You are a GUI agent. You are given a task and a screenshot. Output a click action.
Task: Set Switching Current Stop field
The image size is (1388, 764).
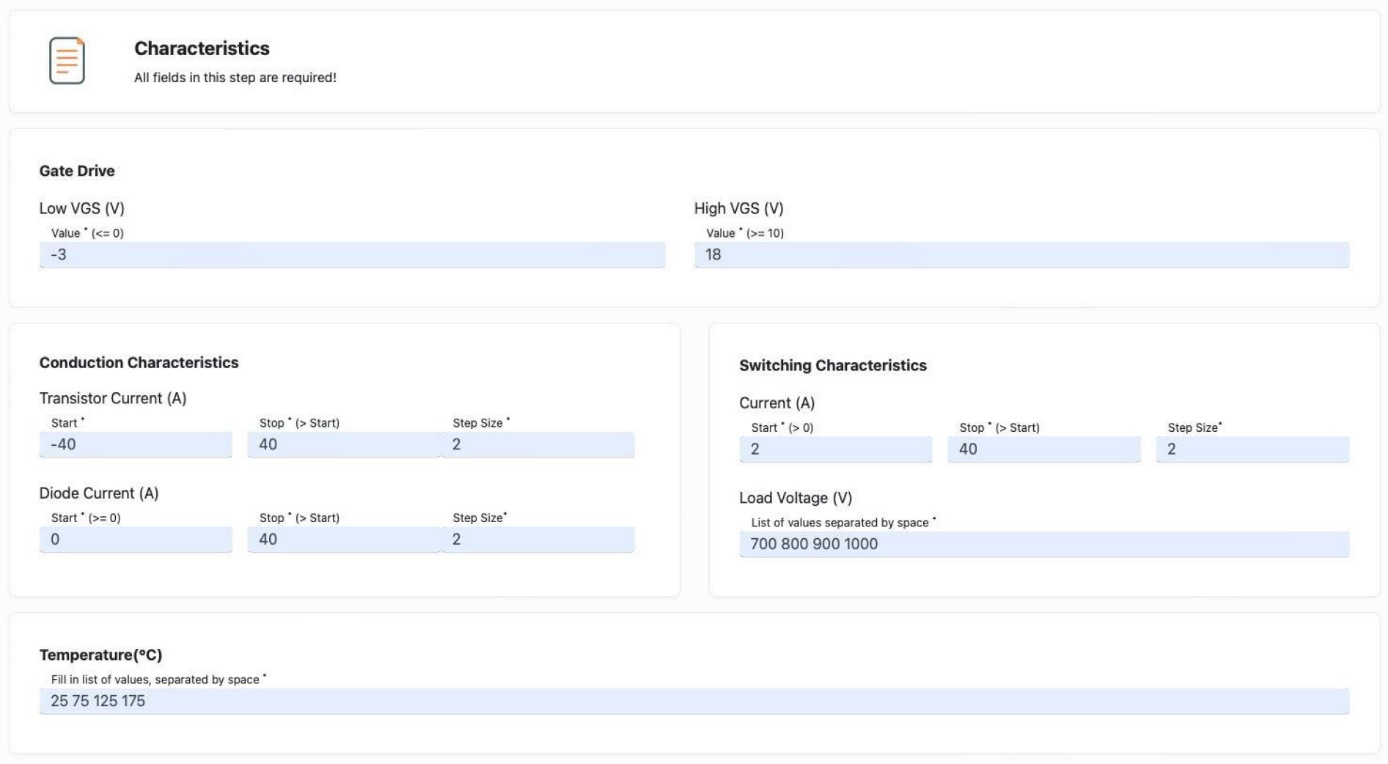pyautogui.click(x=1044, y=450)
